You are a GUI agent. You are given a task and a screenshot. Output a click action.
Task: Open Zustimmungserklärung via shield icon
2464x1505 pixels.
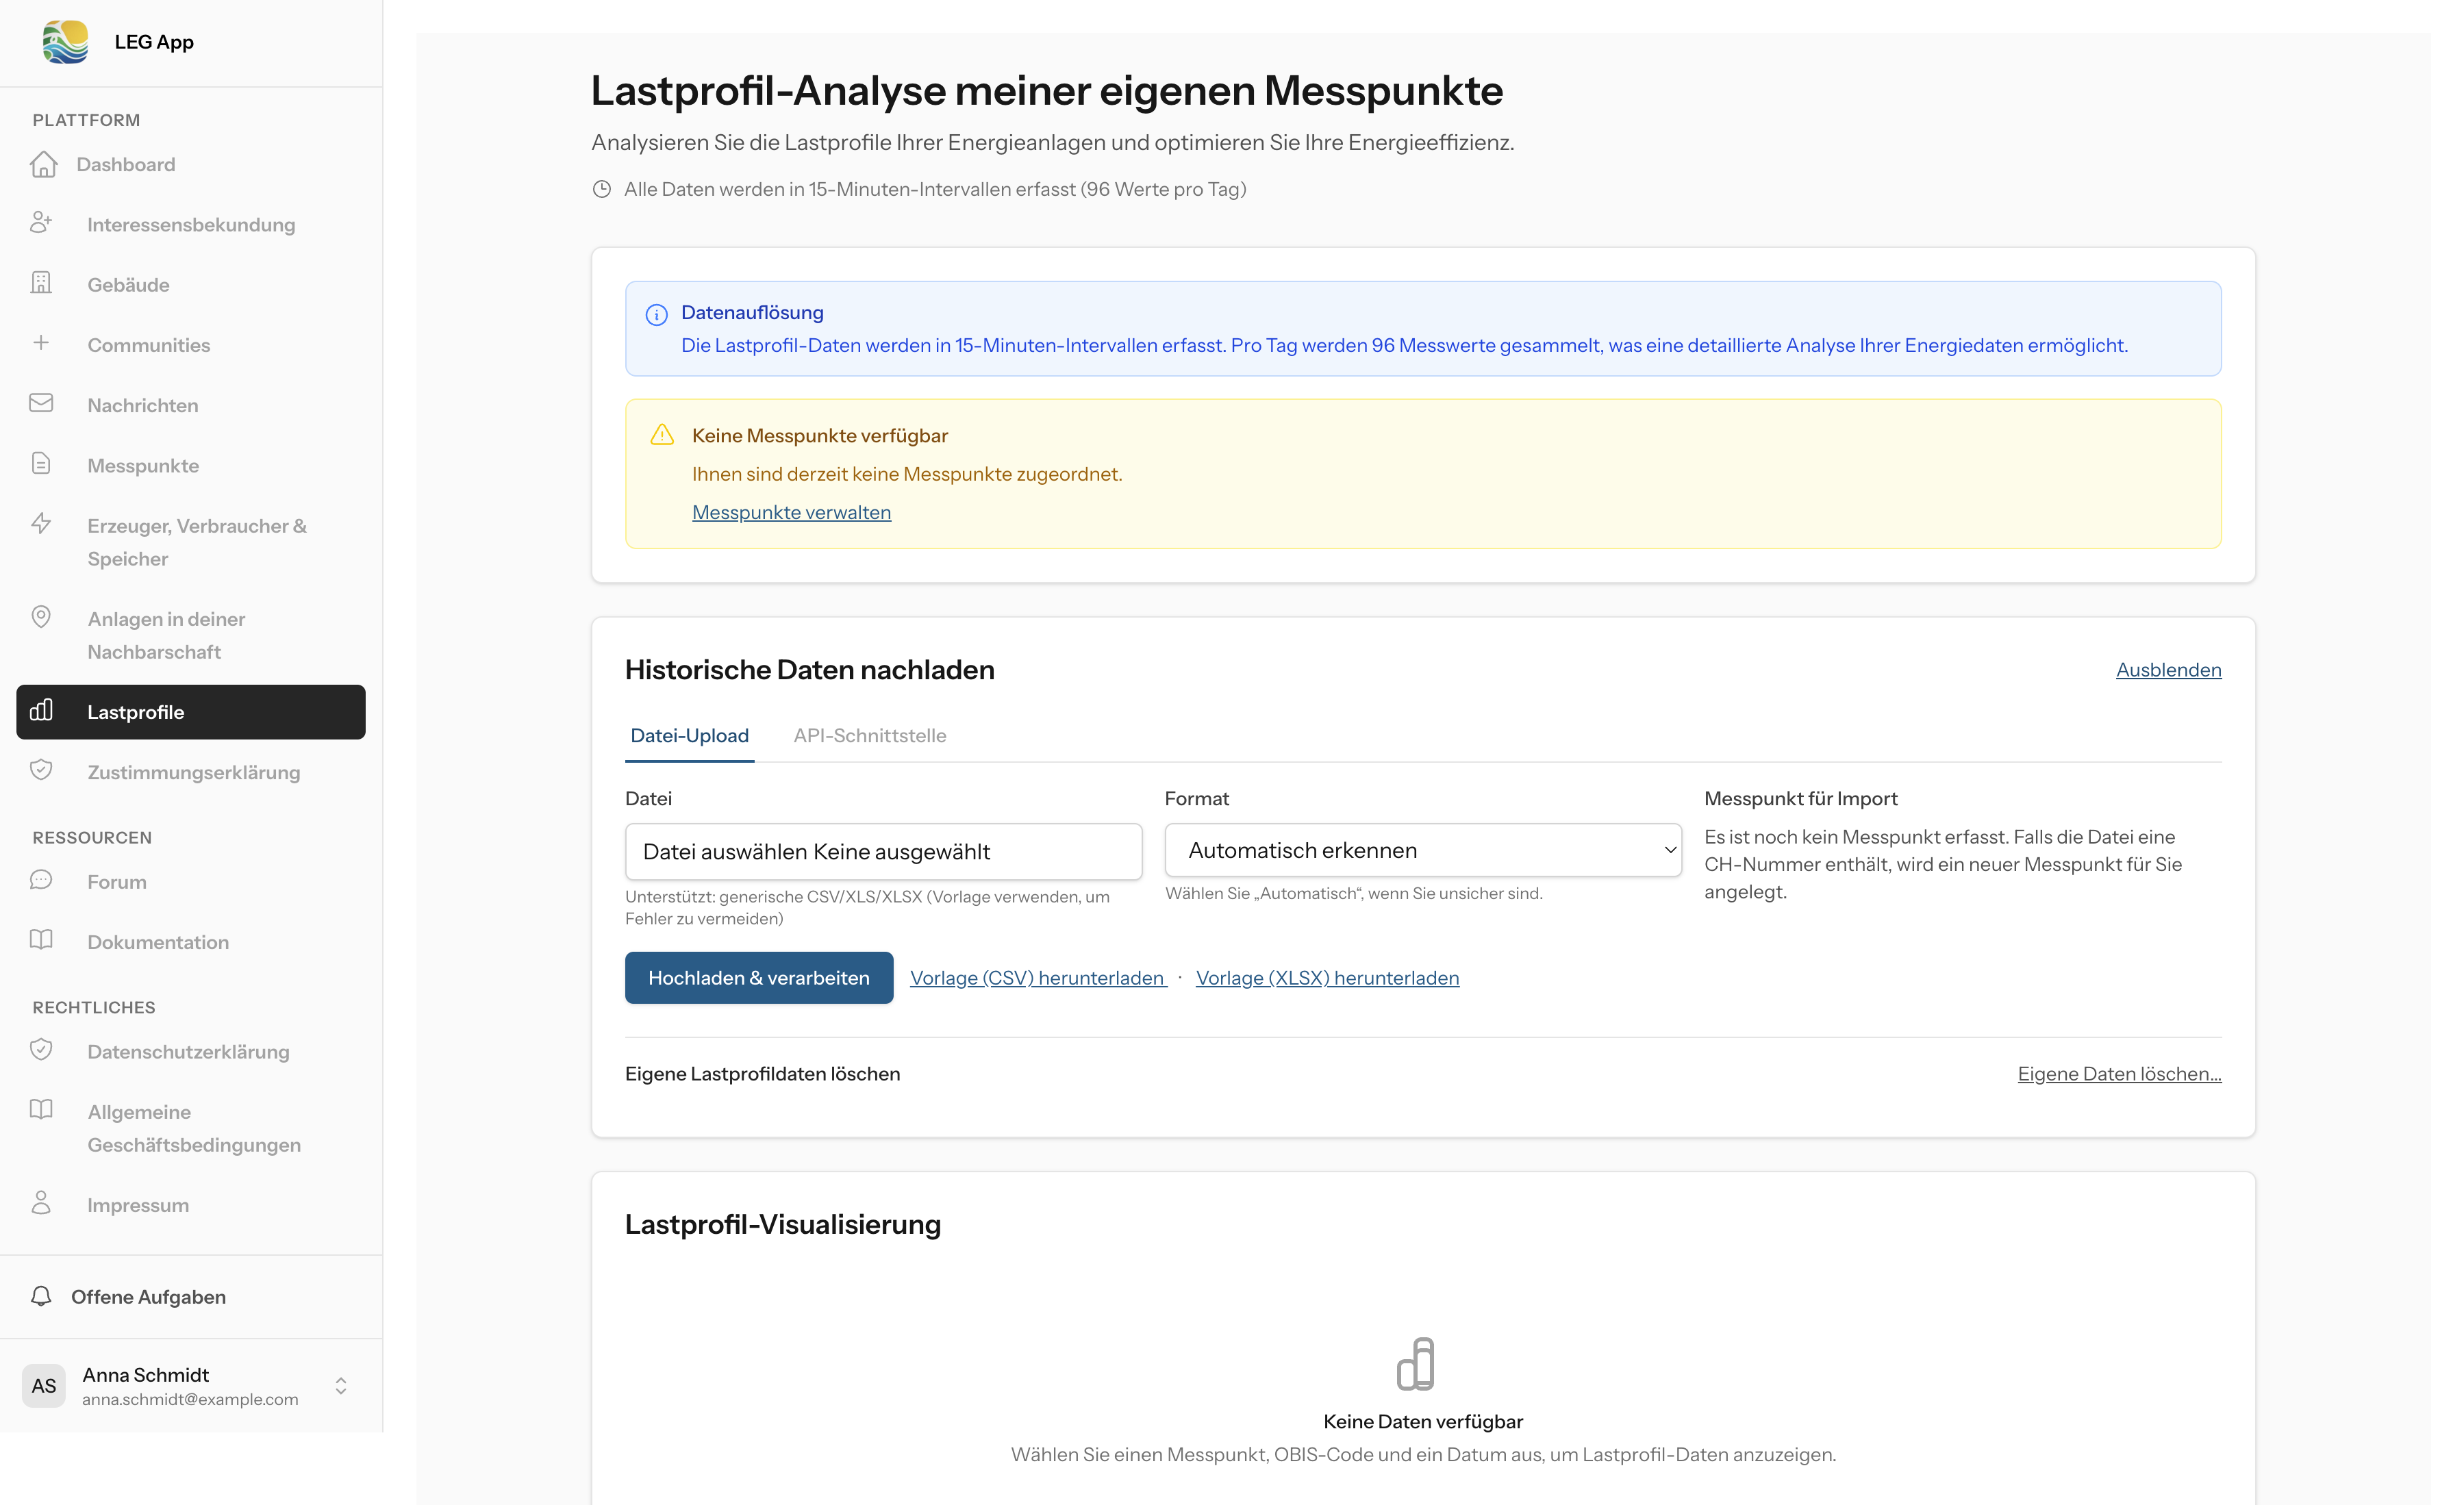(41, 770)
